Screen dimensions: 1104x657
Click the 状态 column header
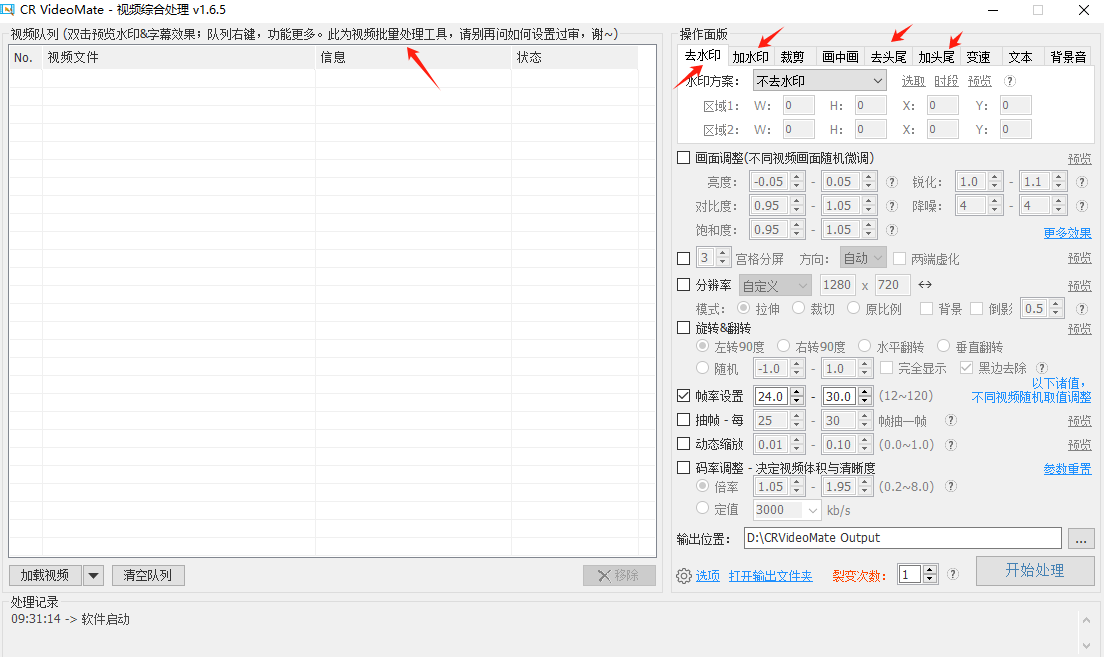point(575,58)
